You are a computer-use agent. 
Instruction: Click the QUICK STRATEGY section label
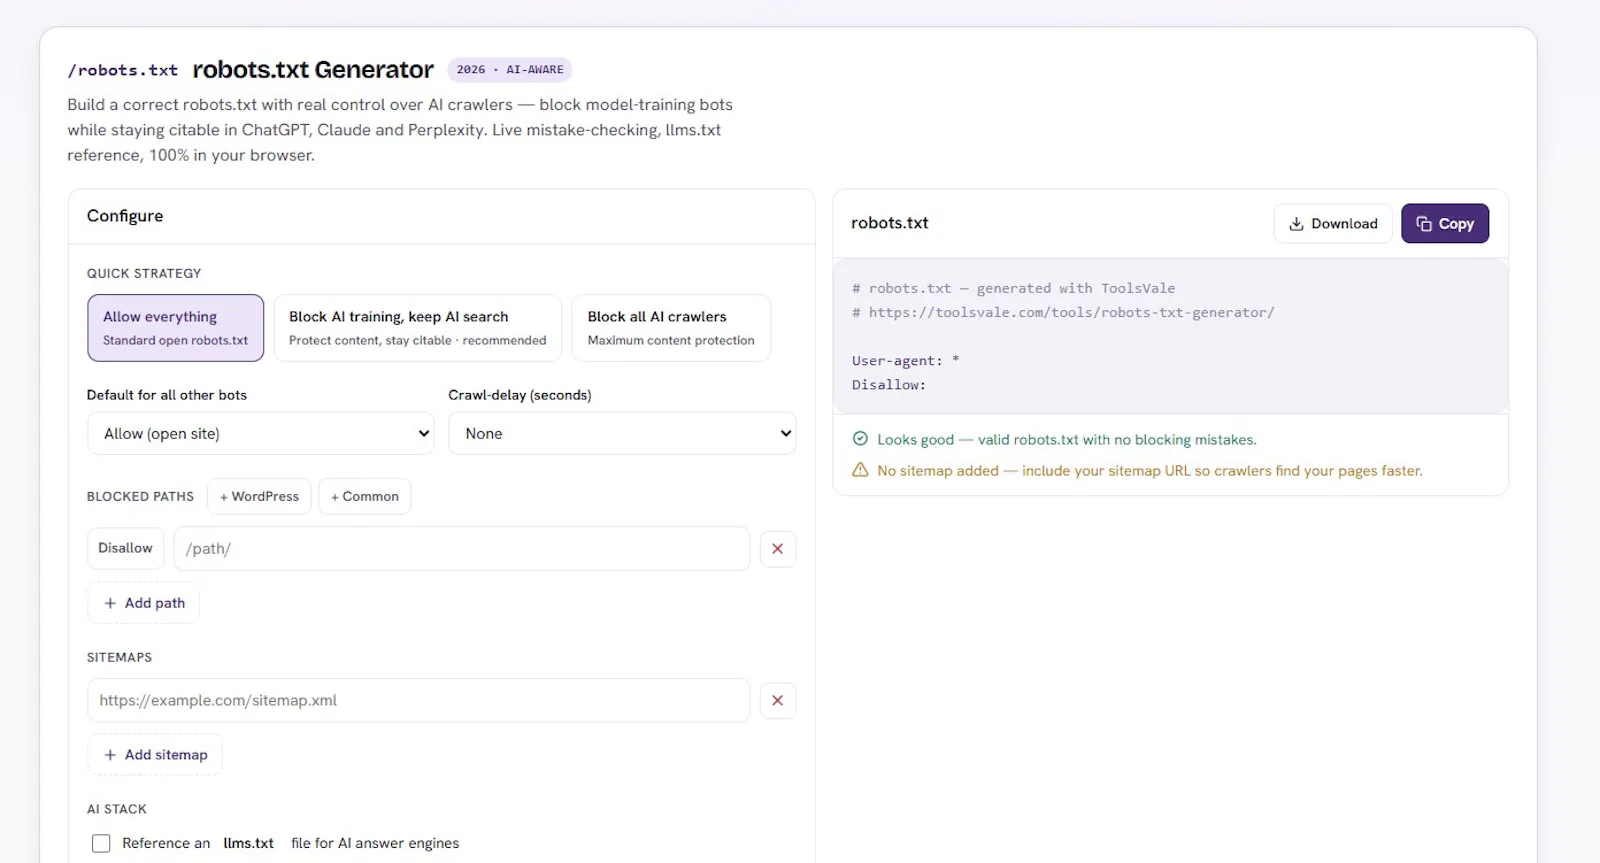(144, 274)
